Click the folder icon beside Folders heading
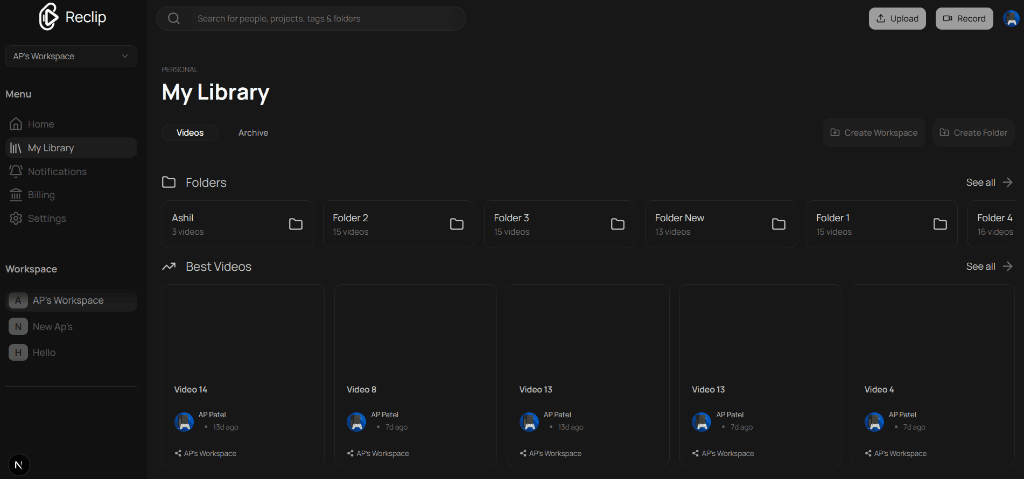Image resolution: width=1024 pixels, height=479 pixels. coord(169,182)
